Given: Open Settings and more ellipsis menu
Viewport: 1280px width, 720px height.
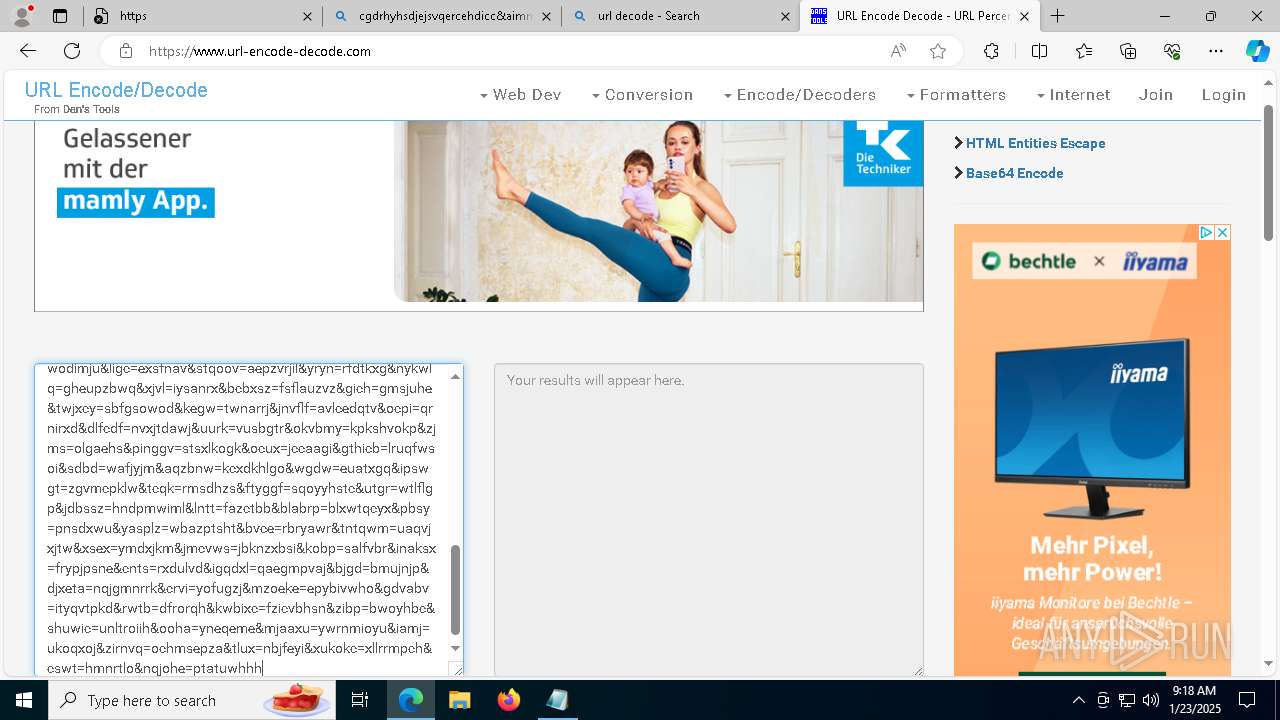Looking at the screenshot, I should [x=1216, y=51].
